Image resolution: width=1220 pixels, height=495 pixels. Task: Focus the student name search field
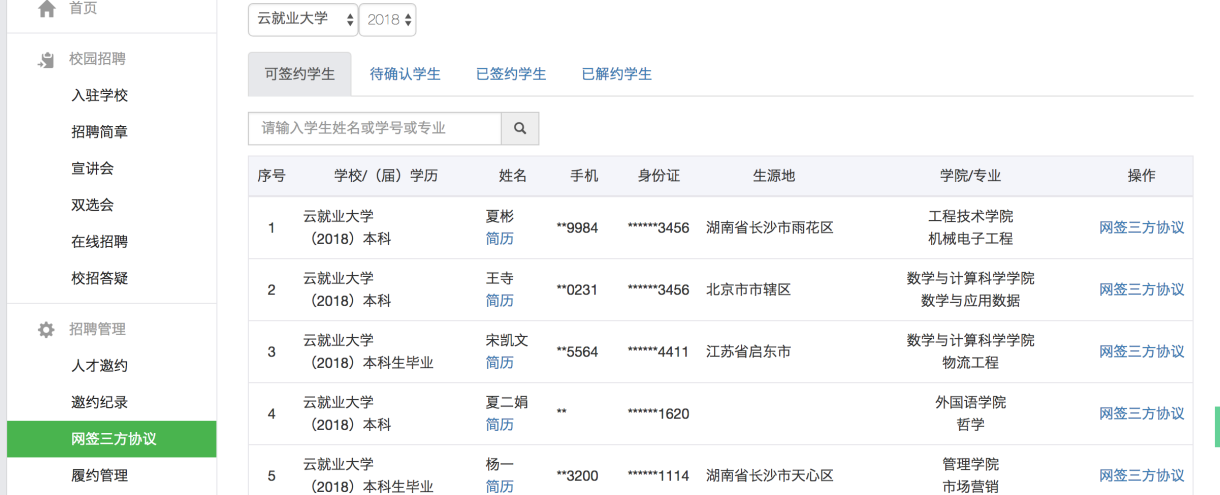coord(374,129)
